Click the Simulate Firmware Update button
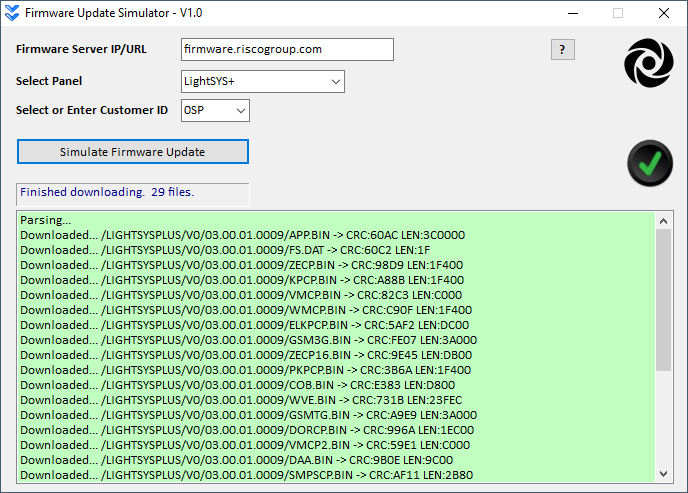 (x=133, y=152)
